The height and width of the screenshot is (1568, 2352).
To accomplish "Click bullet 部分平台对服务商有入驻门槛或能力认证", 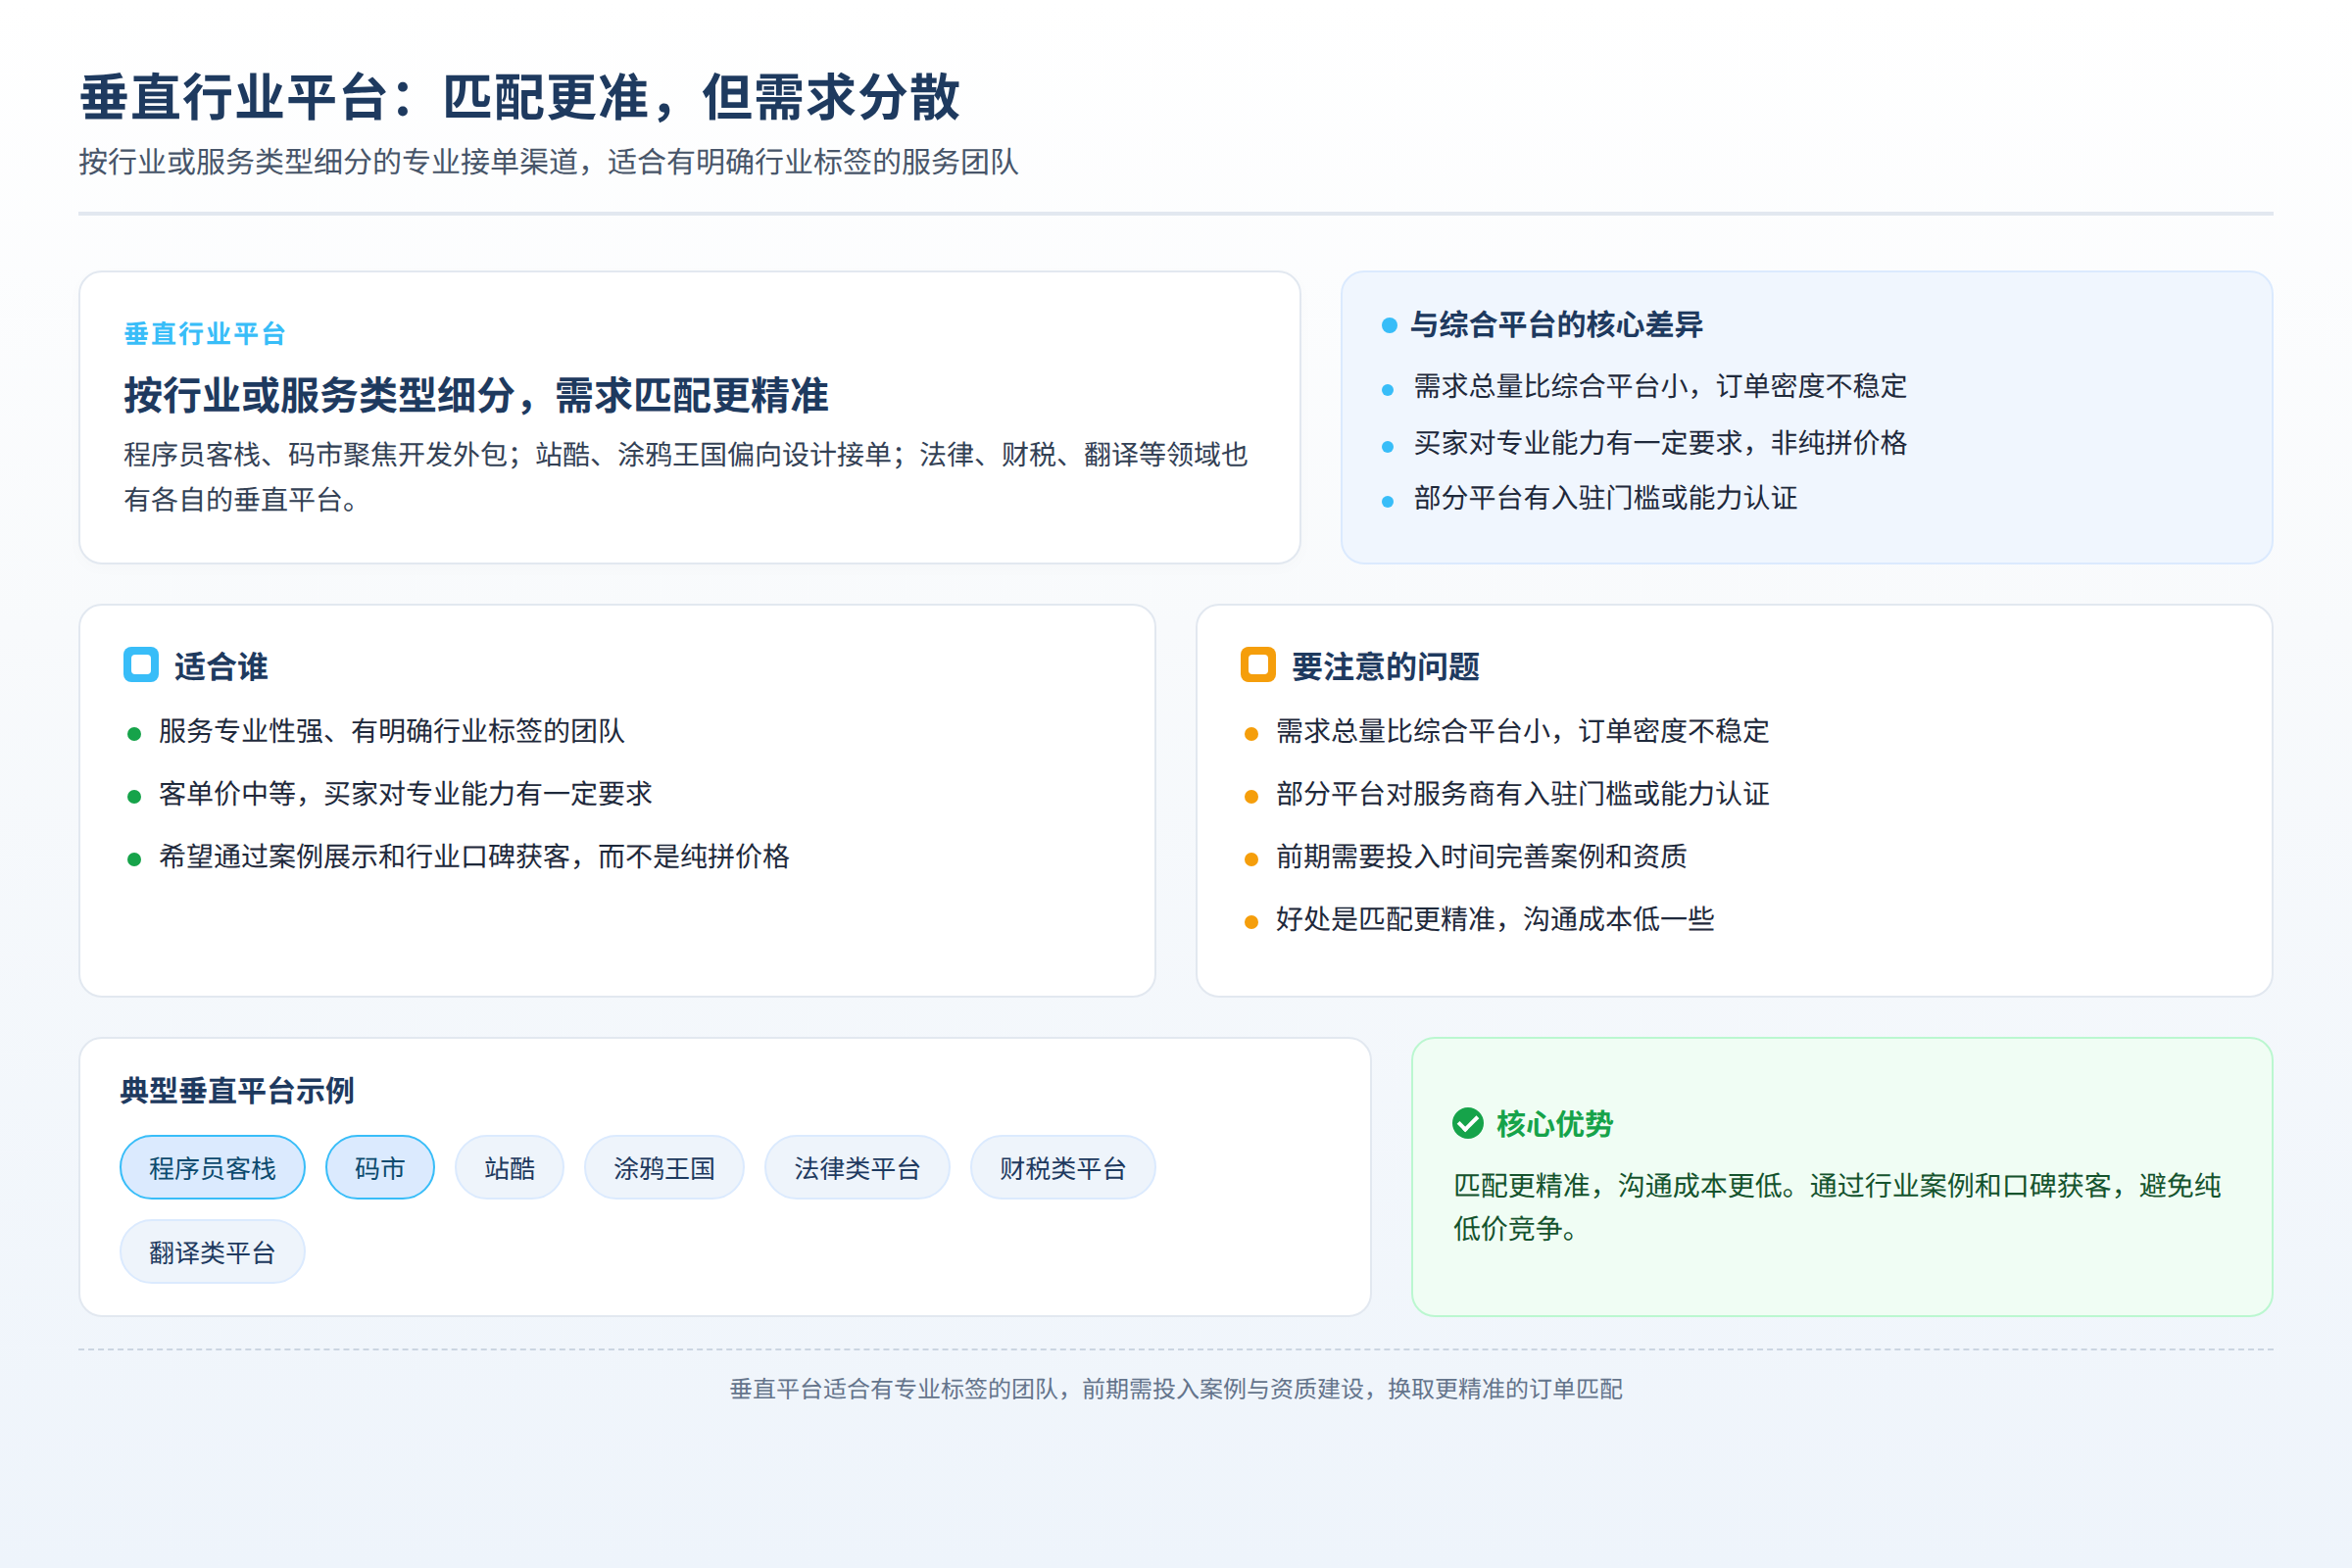I will pos(1522,794).
